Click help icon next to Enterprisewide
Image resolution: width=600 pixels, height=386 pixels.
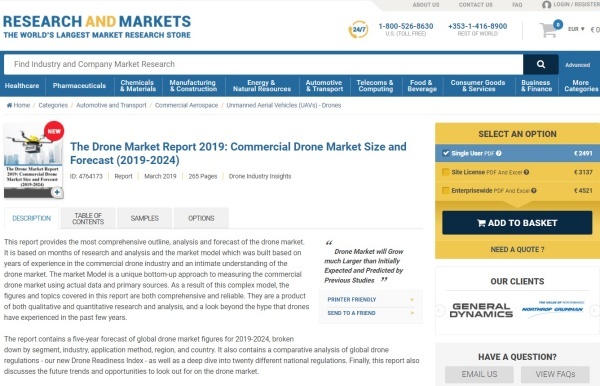click(x=533, y=191)
